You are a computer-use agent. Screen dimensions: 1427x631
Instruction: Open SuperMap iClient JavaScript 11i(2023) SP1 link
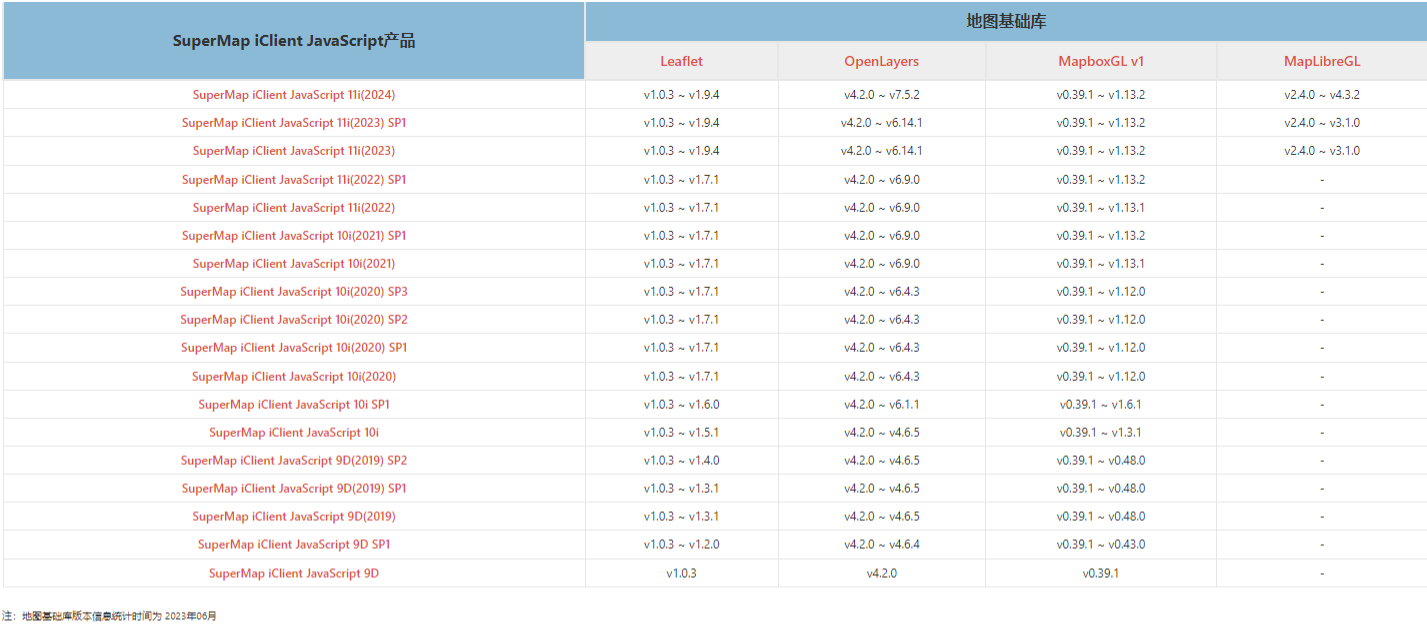(x=294, y=123)
